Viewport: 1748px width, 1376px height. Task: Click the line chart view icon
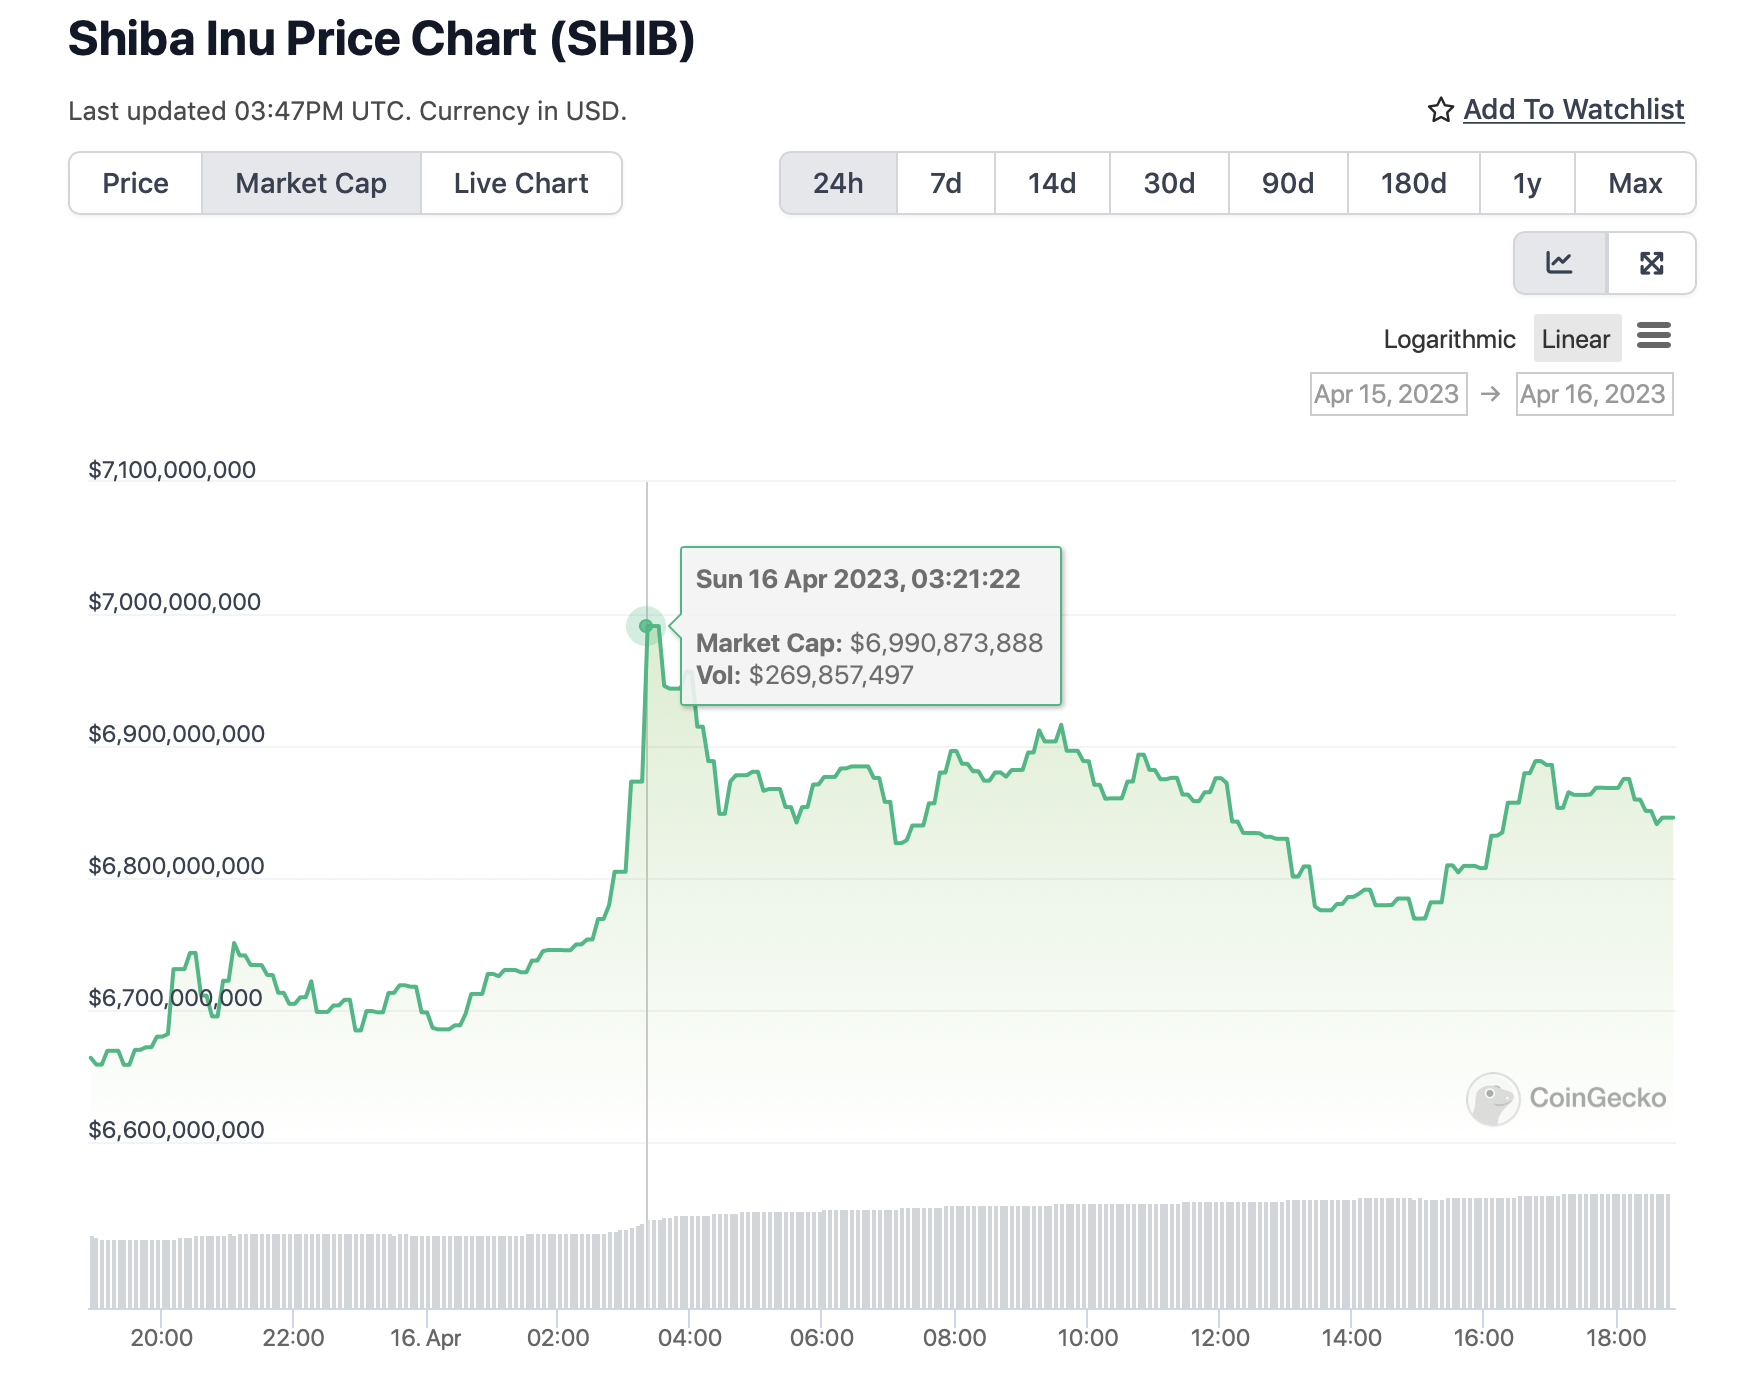coord(1559,263)
